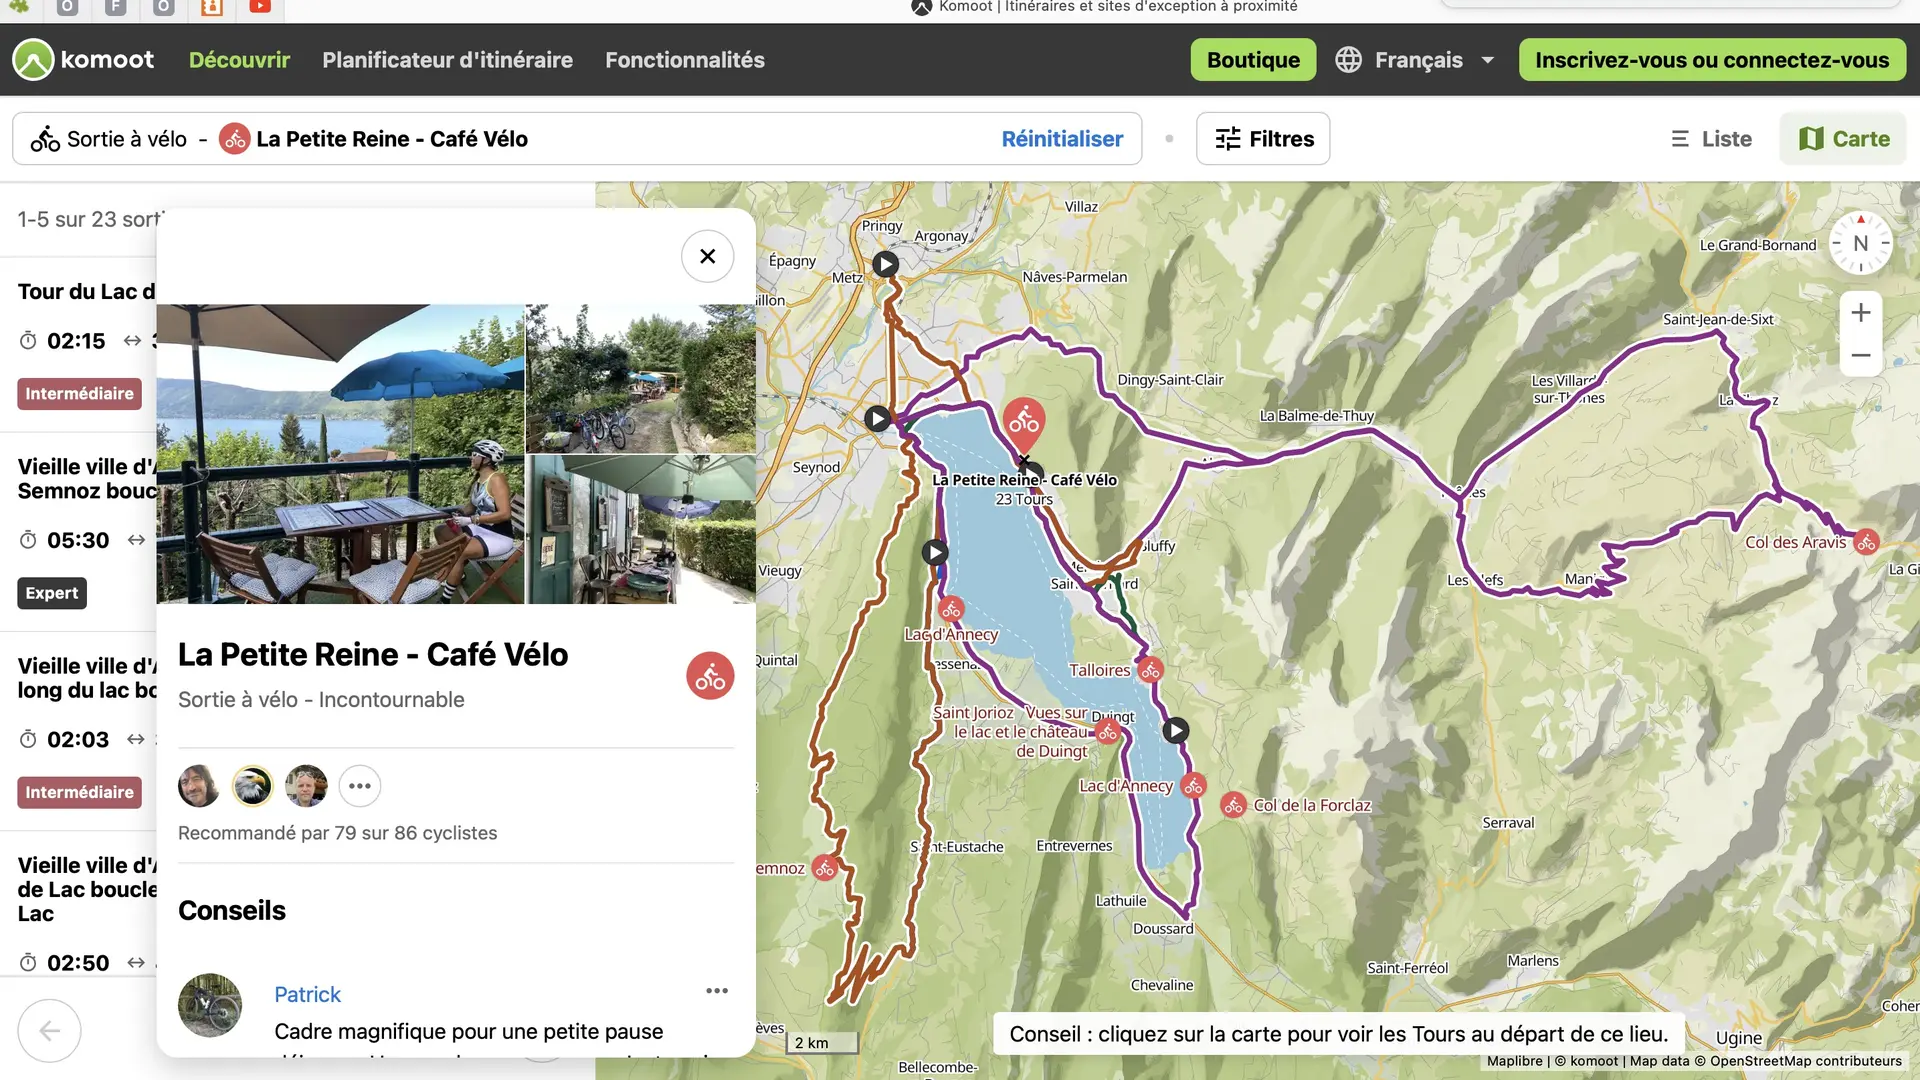Open Planificateur d'itinéraire menu
Viewport: 1920px width, 1080px height.
pos(447,60)
